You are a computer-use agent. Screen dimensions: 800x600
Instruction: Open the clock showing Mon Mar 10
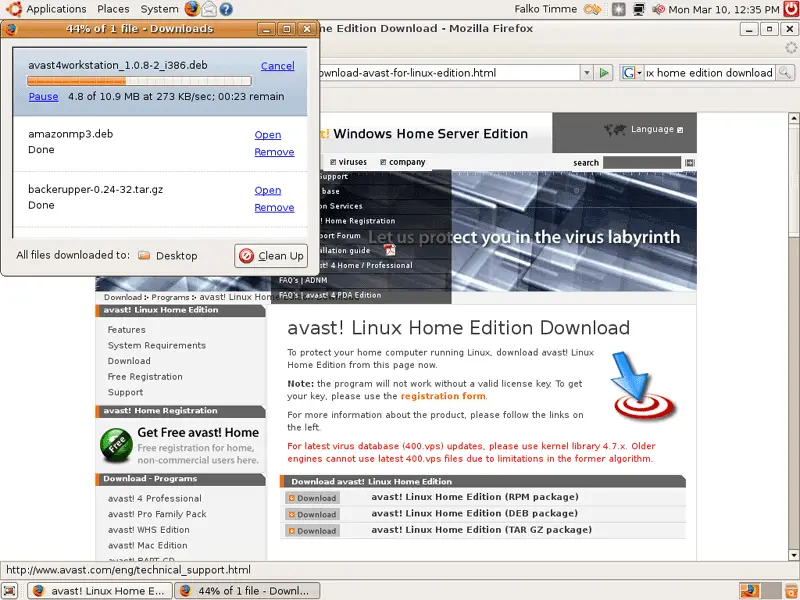723,9
